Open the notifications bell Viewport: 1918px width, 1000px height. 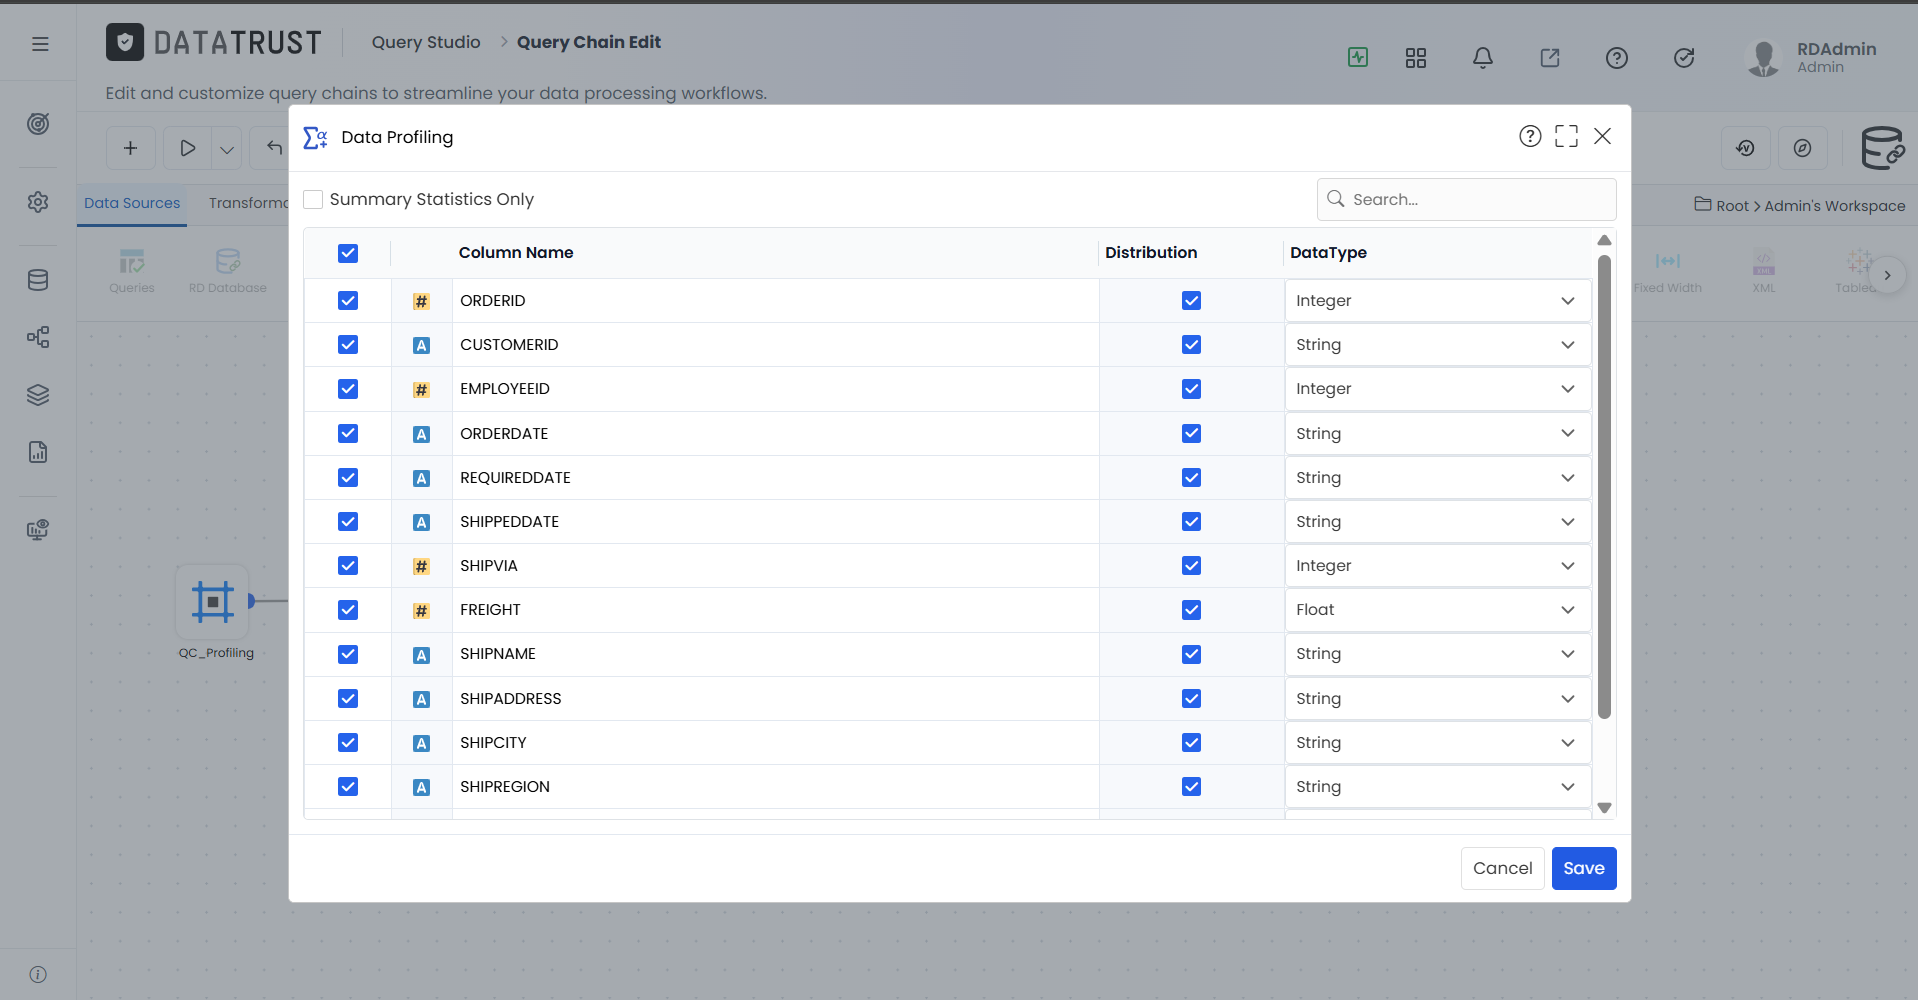(x=1483, y=58)
